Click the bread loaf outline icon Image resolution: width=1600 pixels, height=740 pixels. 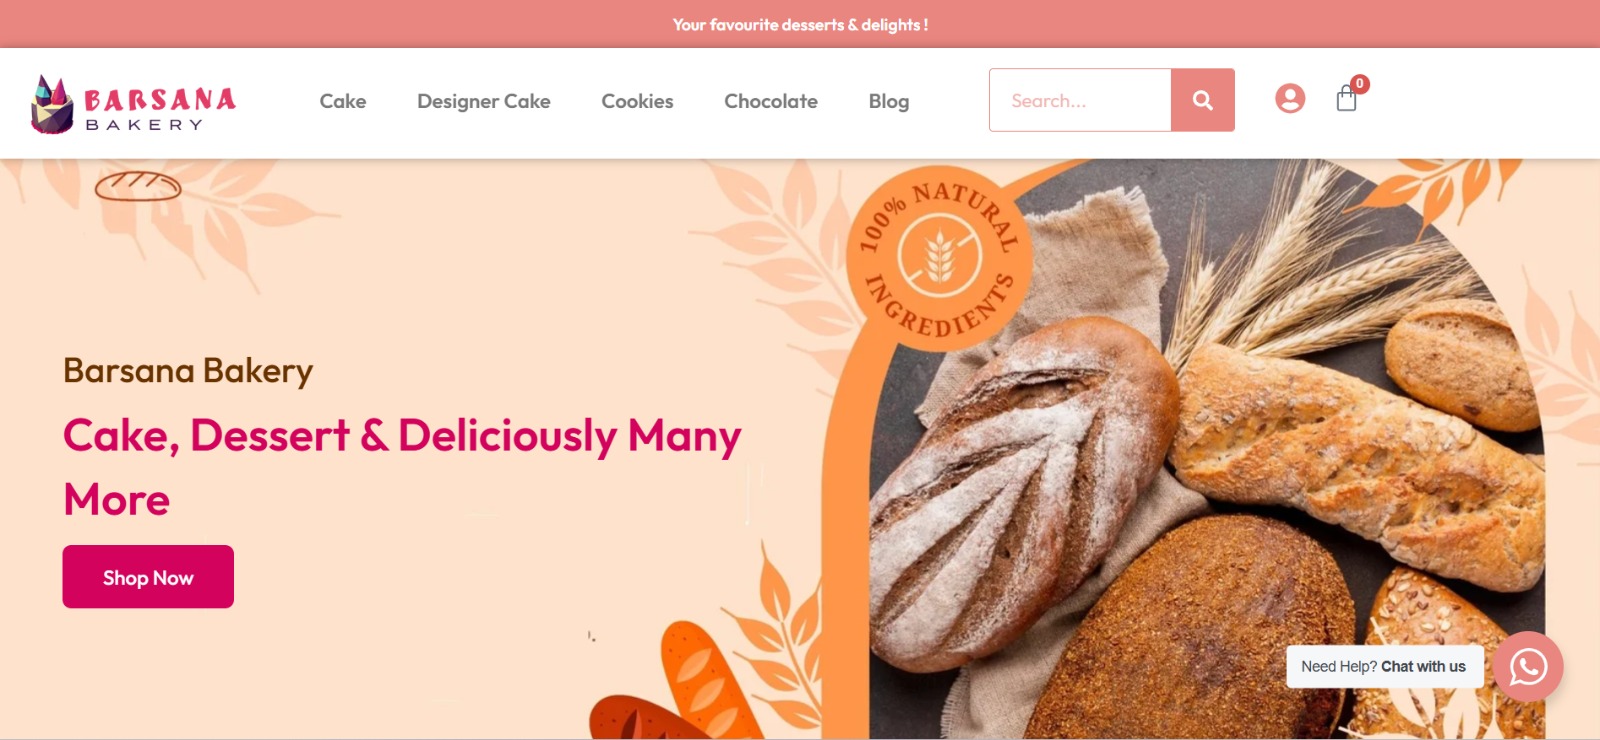[x=138, y=186]
